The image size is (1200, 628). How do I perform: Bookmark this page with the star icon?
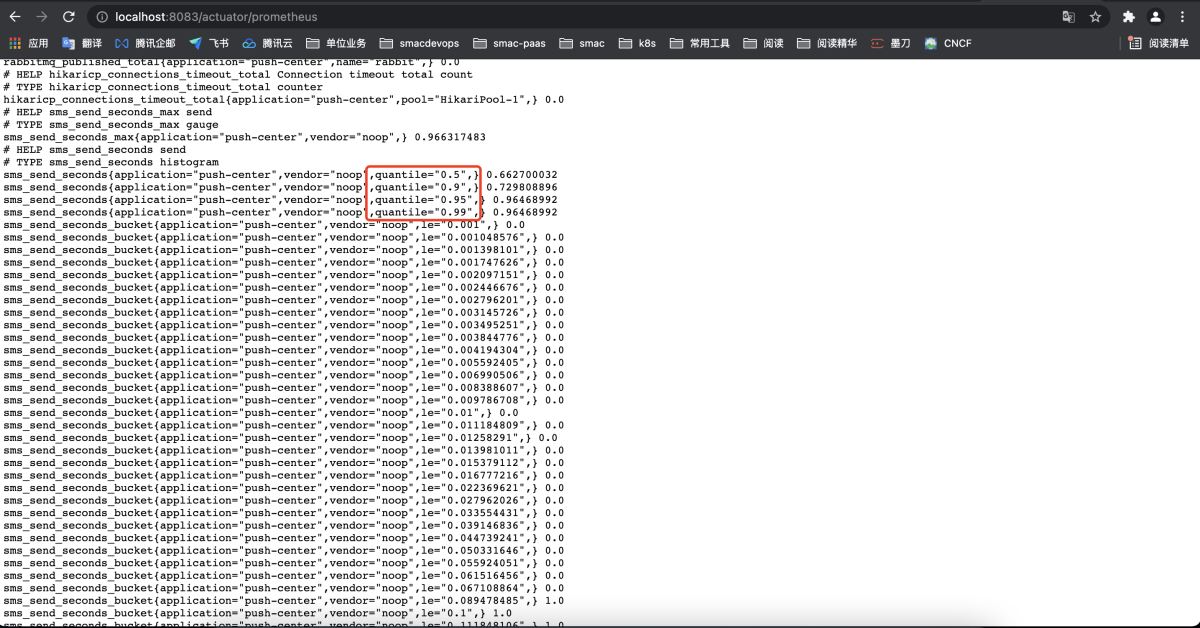click(1095, 17)
